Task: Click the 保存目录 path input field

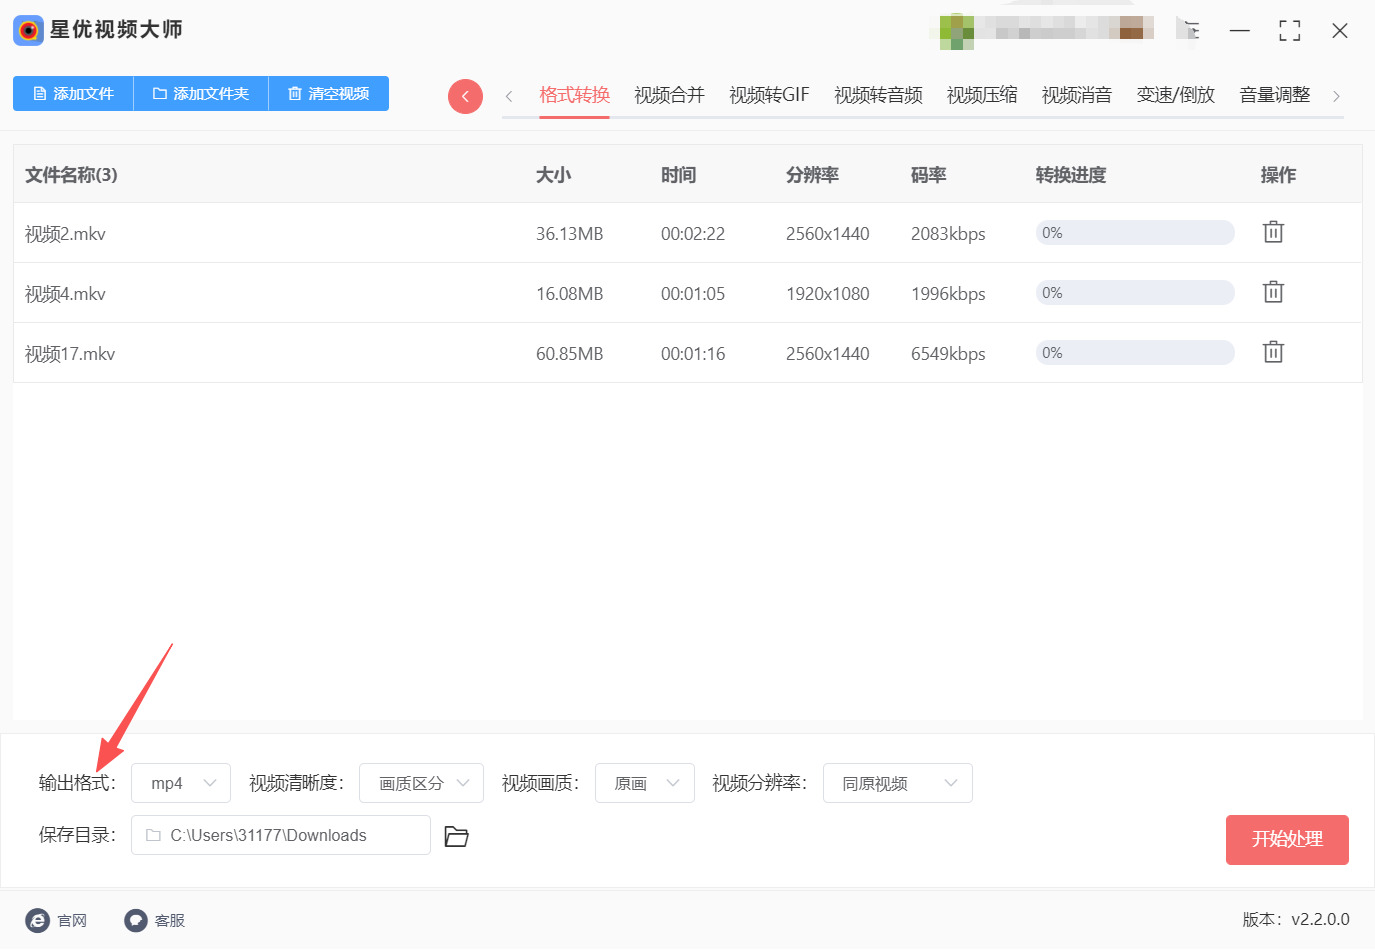Action: 281,835
